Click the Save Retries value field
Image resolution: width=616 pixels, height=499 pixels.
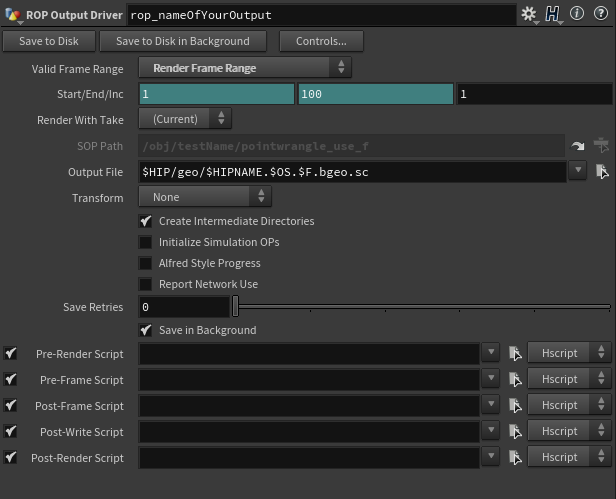pos(184,307)
